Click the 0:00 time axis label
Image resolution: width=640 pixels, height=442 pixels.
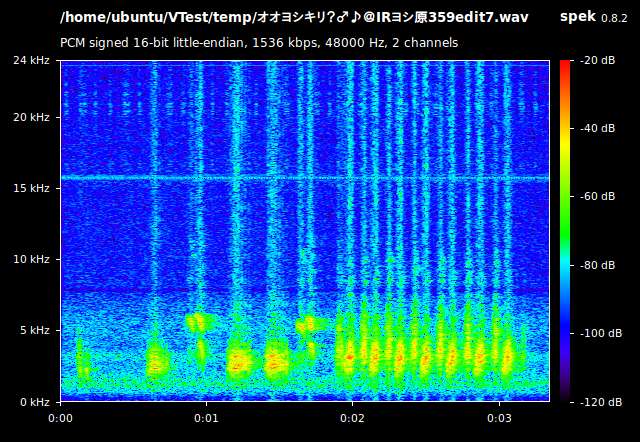point(60,418)
